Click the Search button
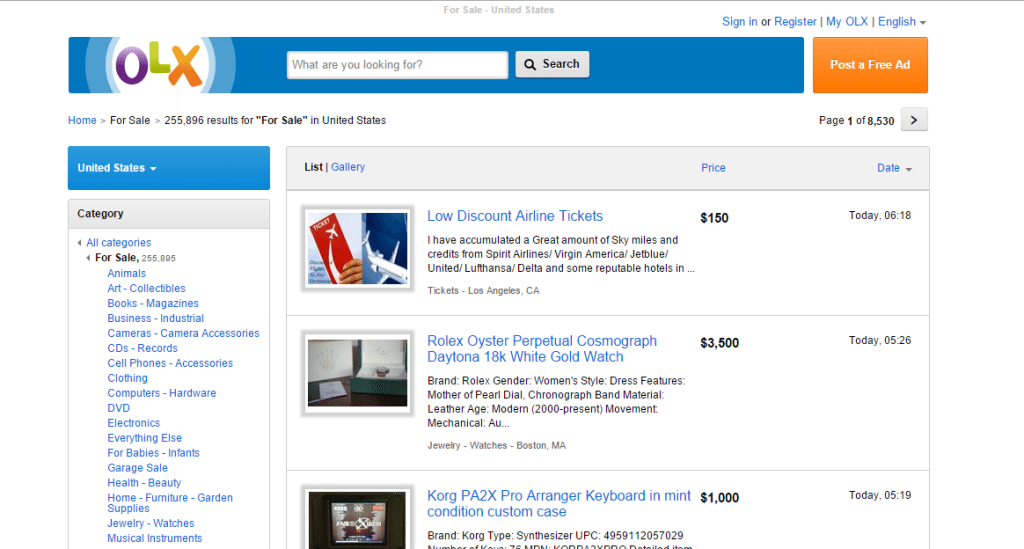This screenshot has width=1024, height=549. coord(552,64)
